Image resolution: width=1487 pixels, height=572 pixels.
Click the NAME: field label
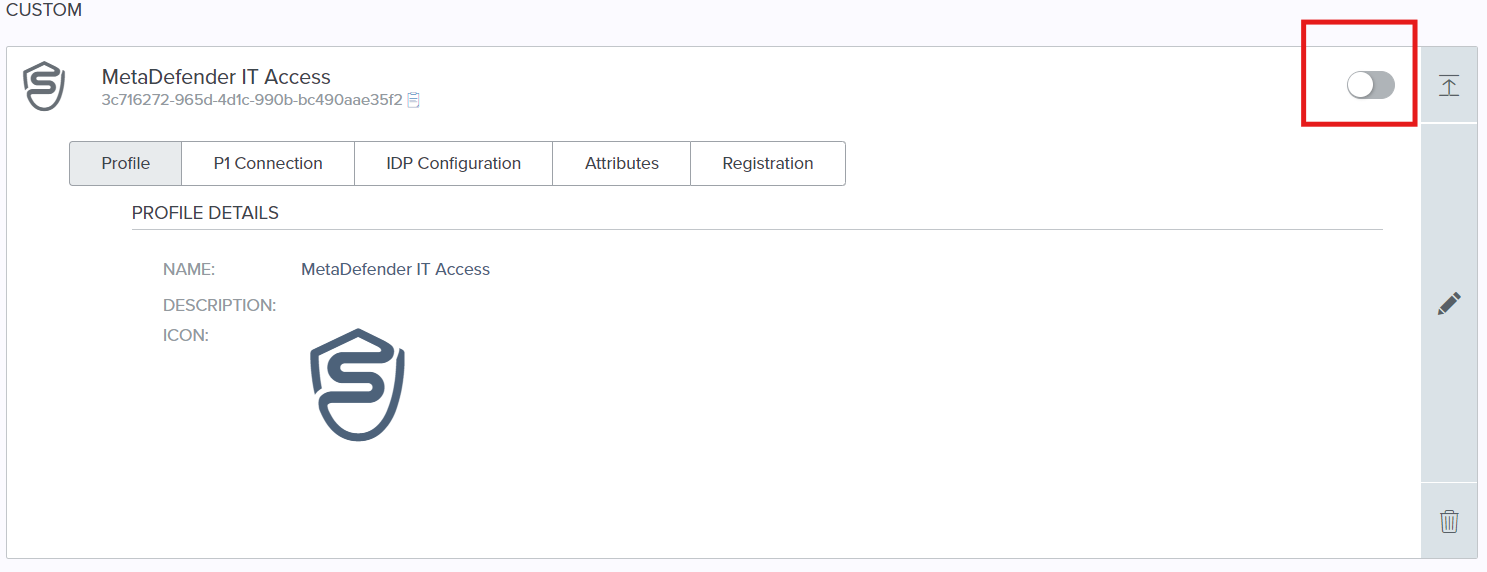(x=189, y=269)
